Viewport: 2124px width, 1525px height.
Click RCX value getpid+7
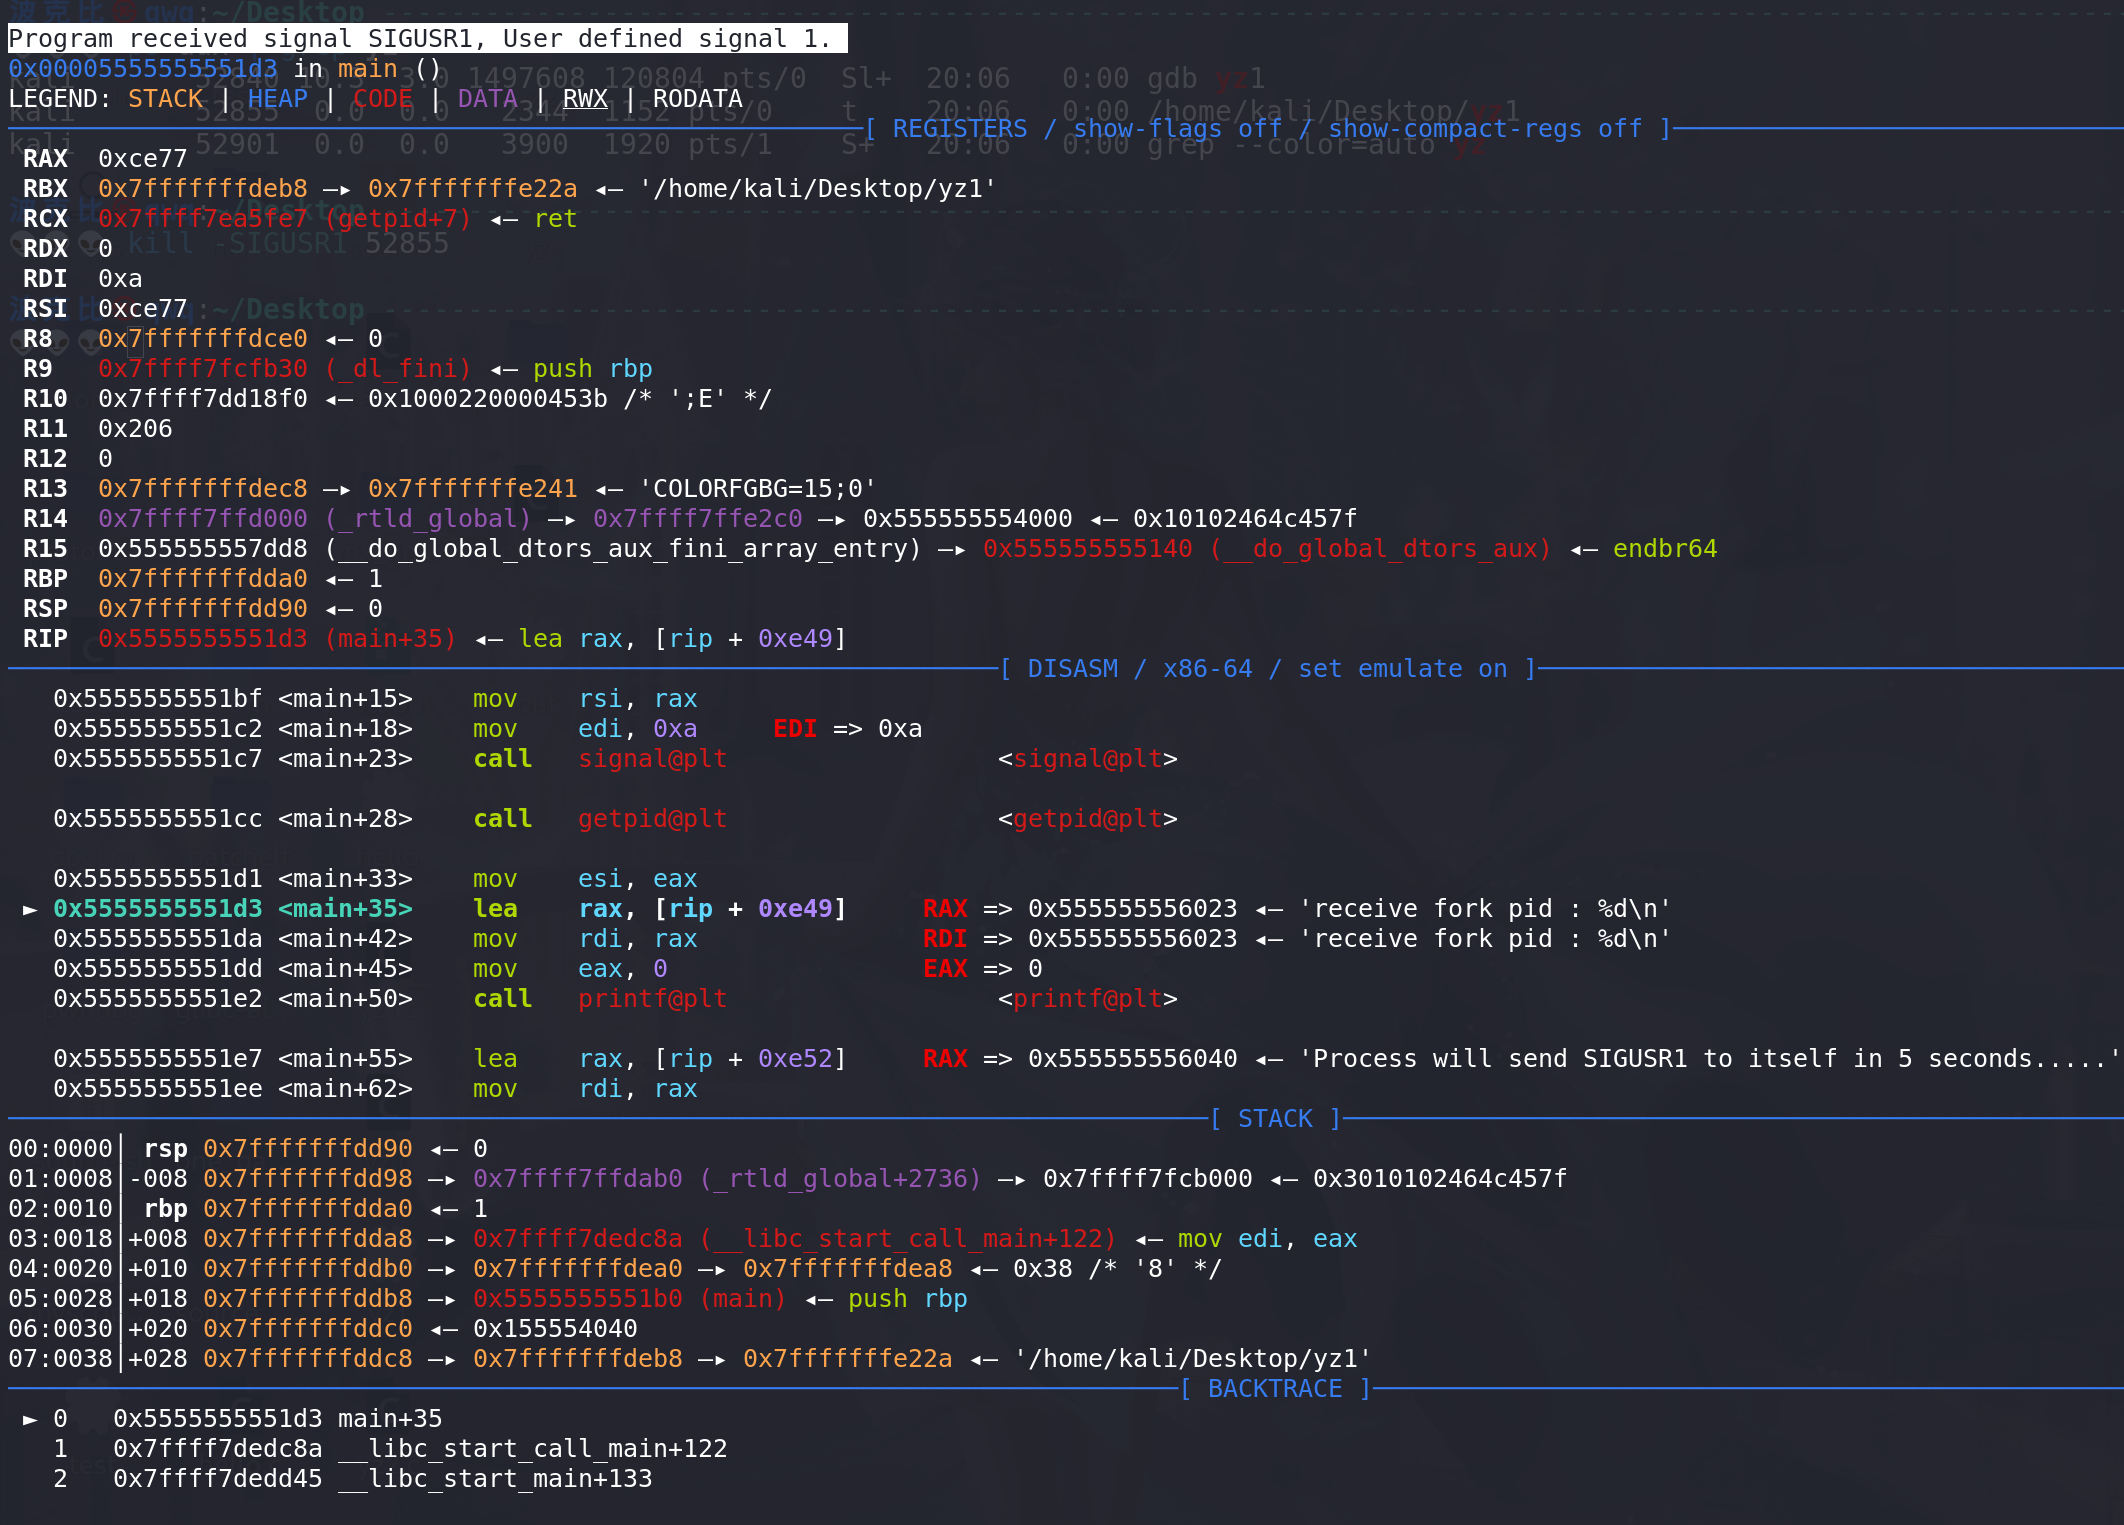click(x=398, y=219)
